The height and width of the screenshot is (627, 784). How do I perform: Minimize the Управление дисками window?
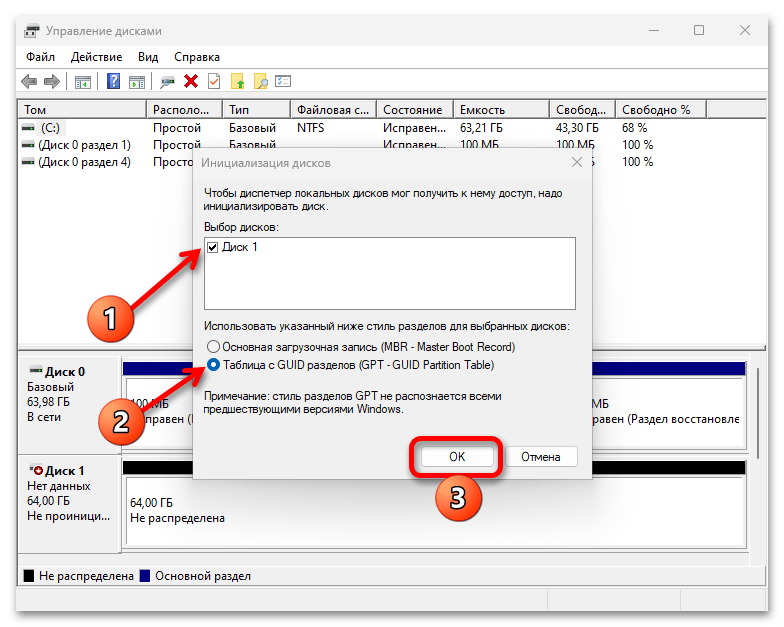coord(654,30)
